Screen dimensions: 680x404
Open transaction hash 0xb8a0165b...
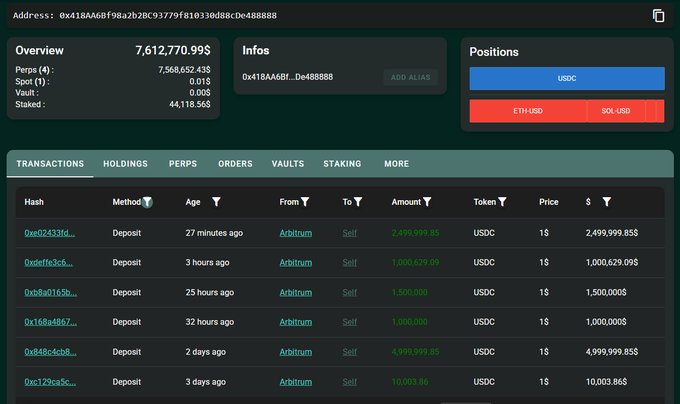(x=50, y=292)
